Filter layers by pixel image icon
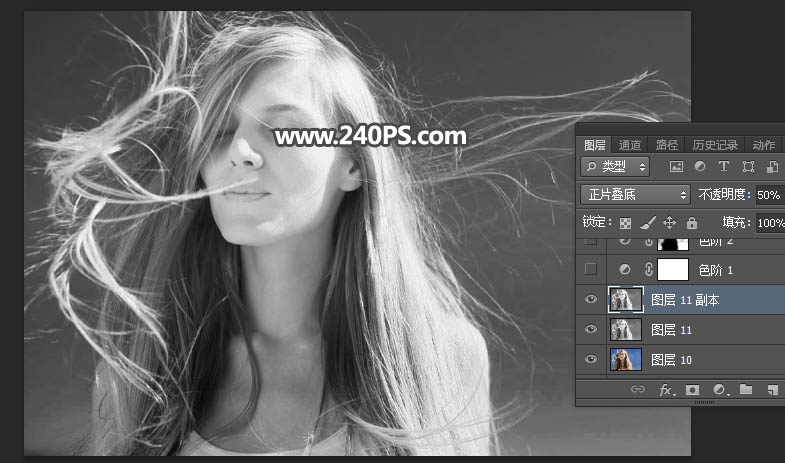Image resolution: width=785 pixels, height=463 pixels. pos(676,167)
